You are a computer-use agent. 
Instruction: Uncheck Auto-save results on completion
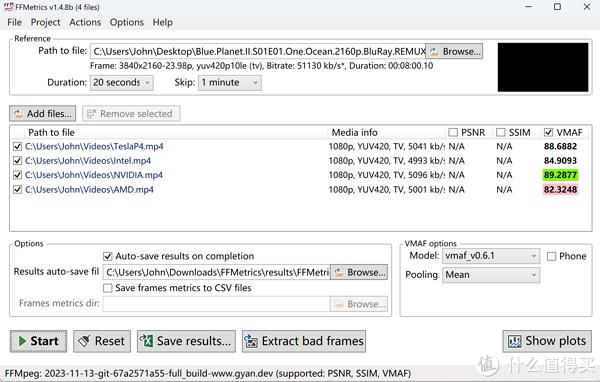(108, 256)
